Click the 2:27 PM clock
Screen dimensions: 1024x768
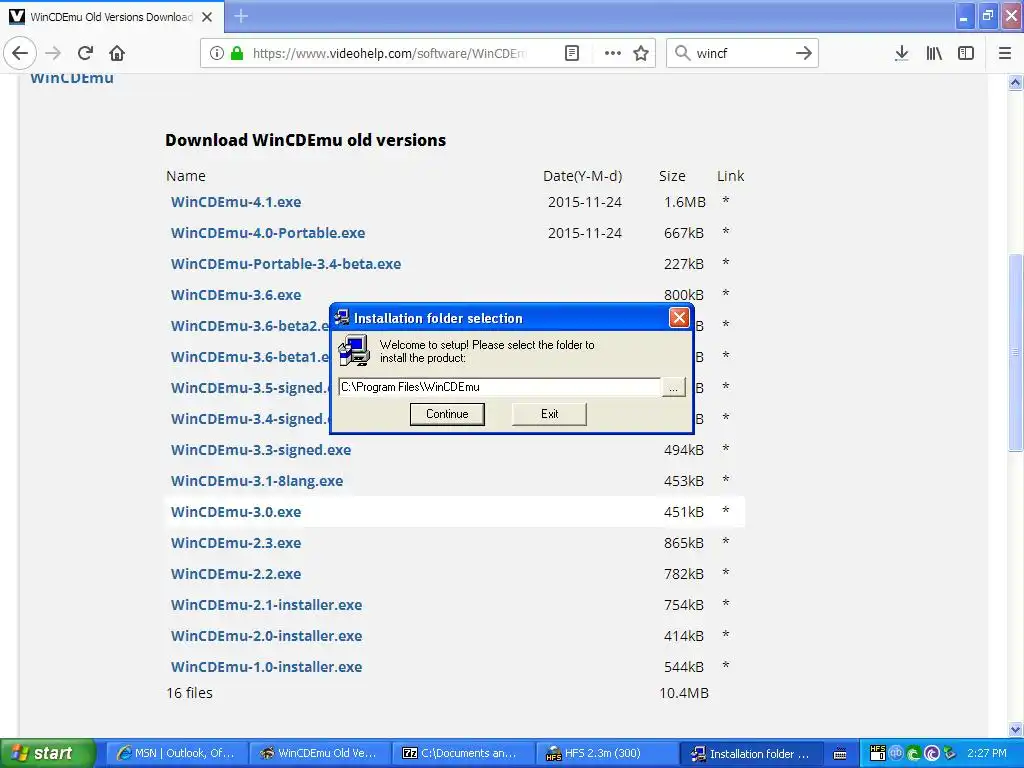tap(986, 753)
